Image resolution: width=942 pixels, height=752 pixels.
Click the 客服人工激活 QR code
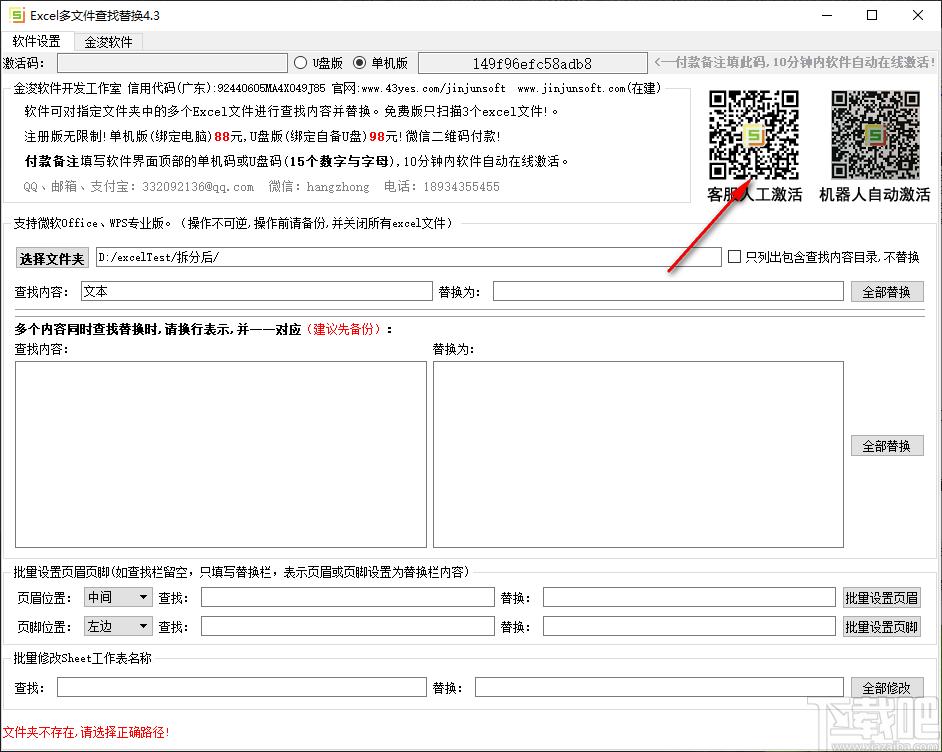pyautogui.click(x=753, y=135)
